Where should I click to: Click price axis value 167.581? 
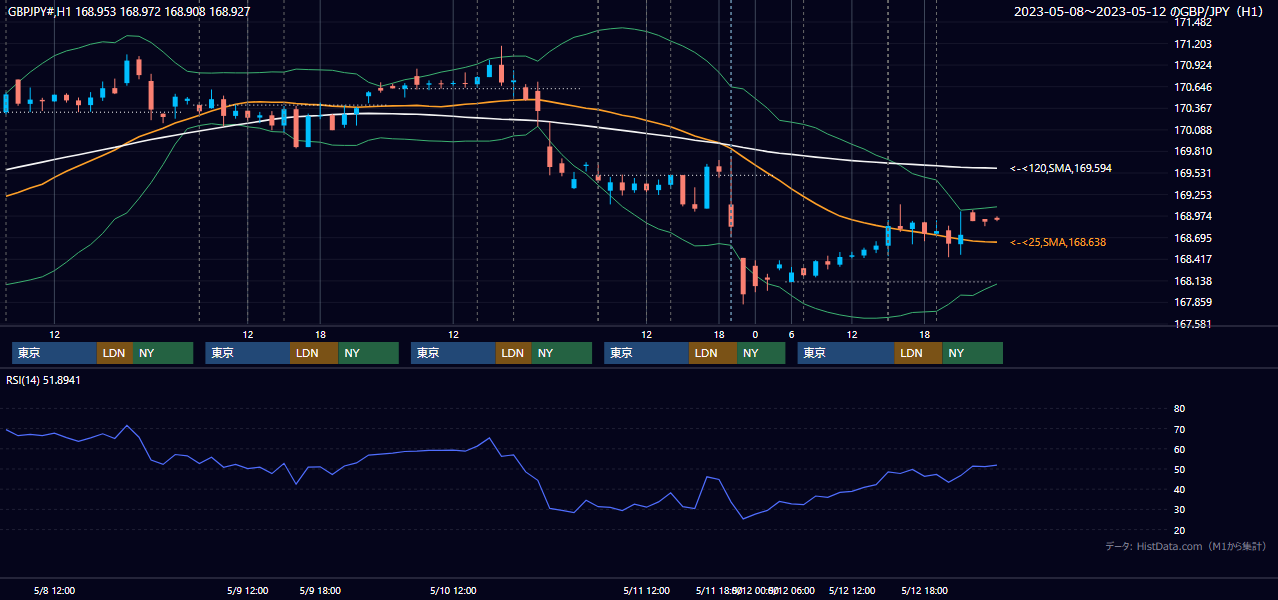pyautogui.click(x=1193, y=324)
